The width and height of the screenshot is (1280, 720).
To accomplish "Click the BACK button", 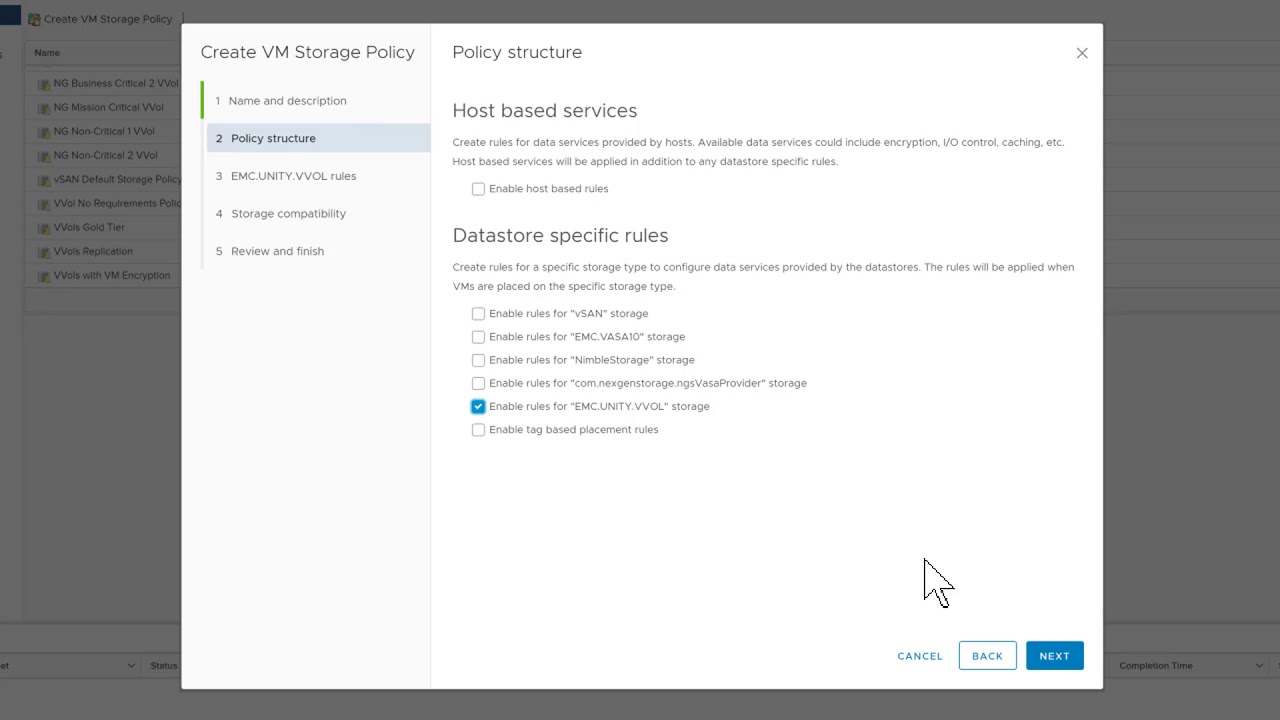I will 987,656.
